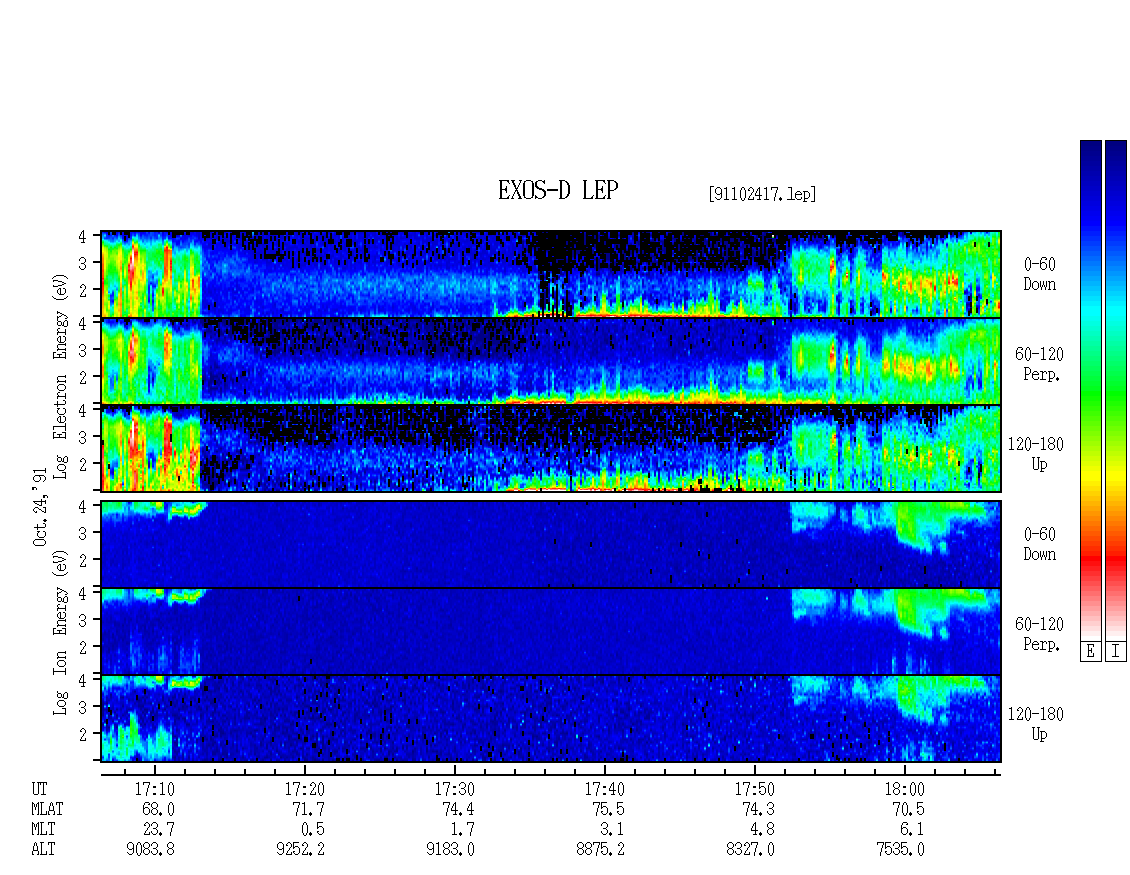Click the MLAT value 74.3

[758, 809]
